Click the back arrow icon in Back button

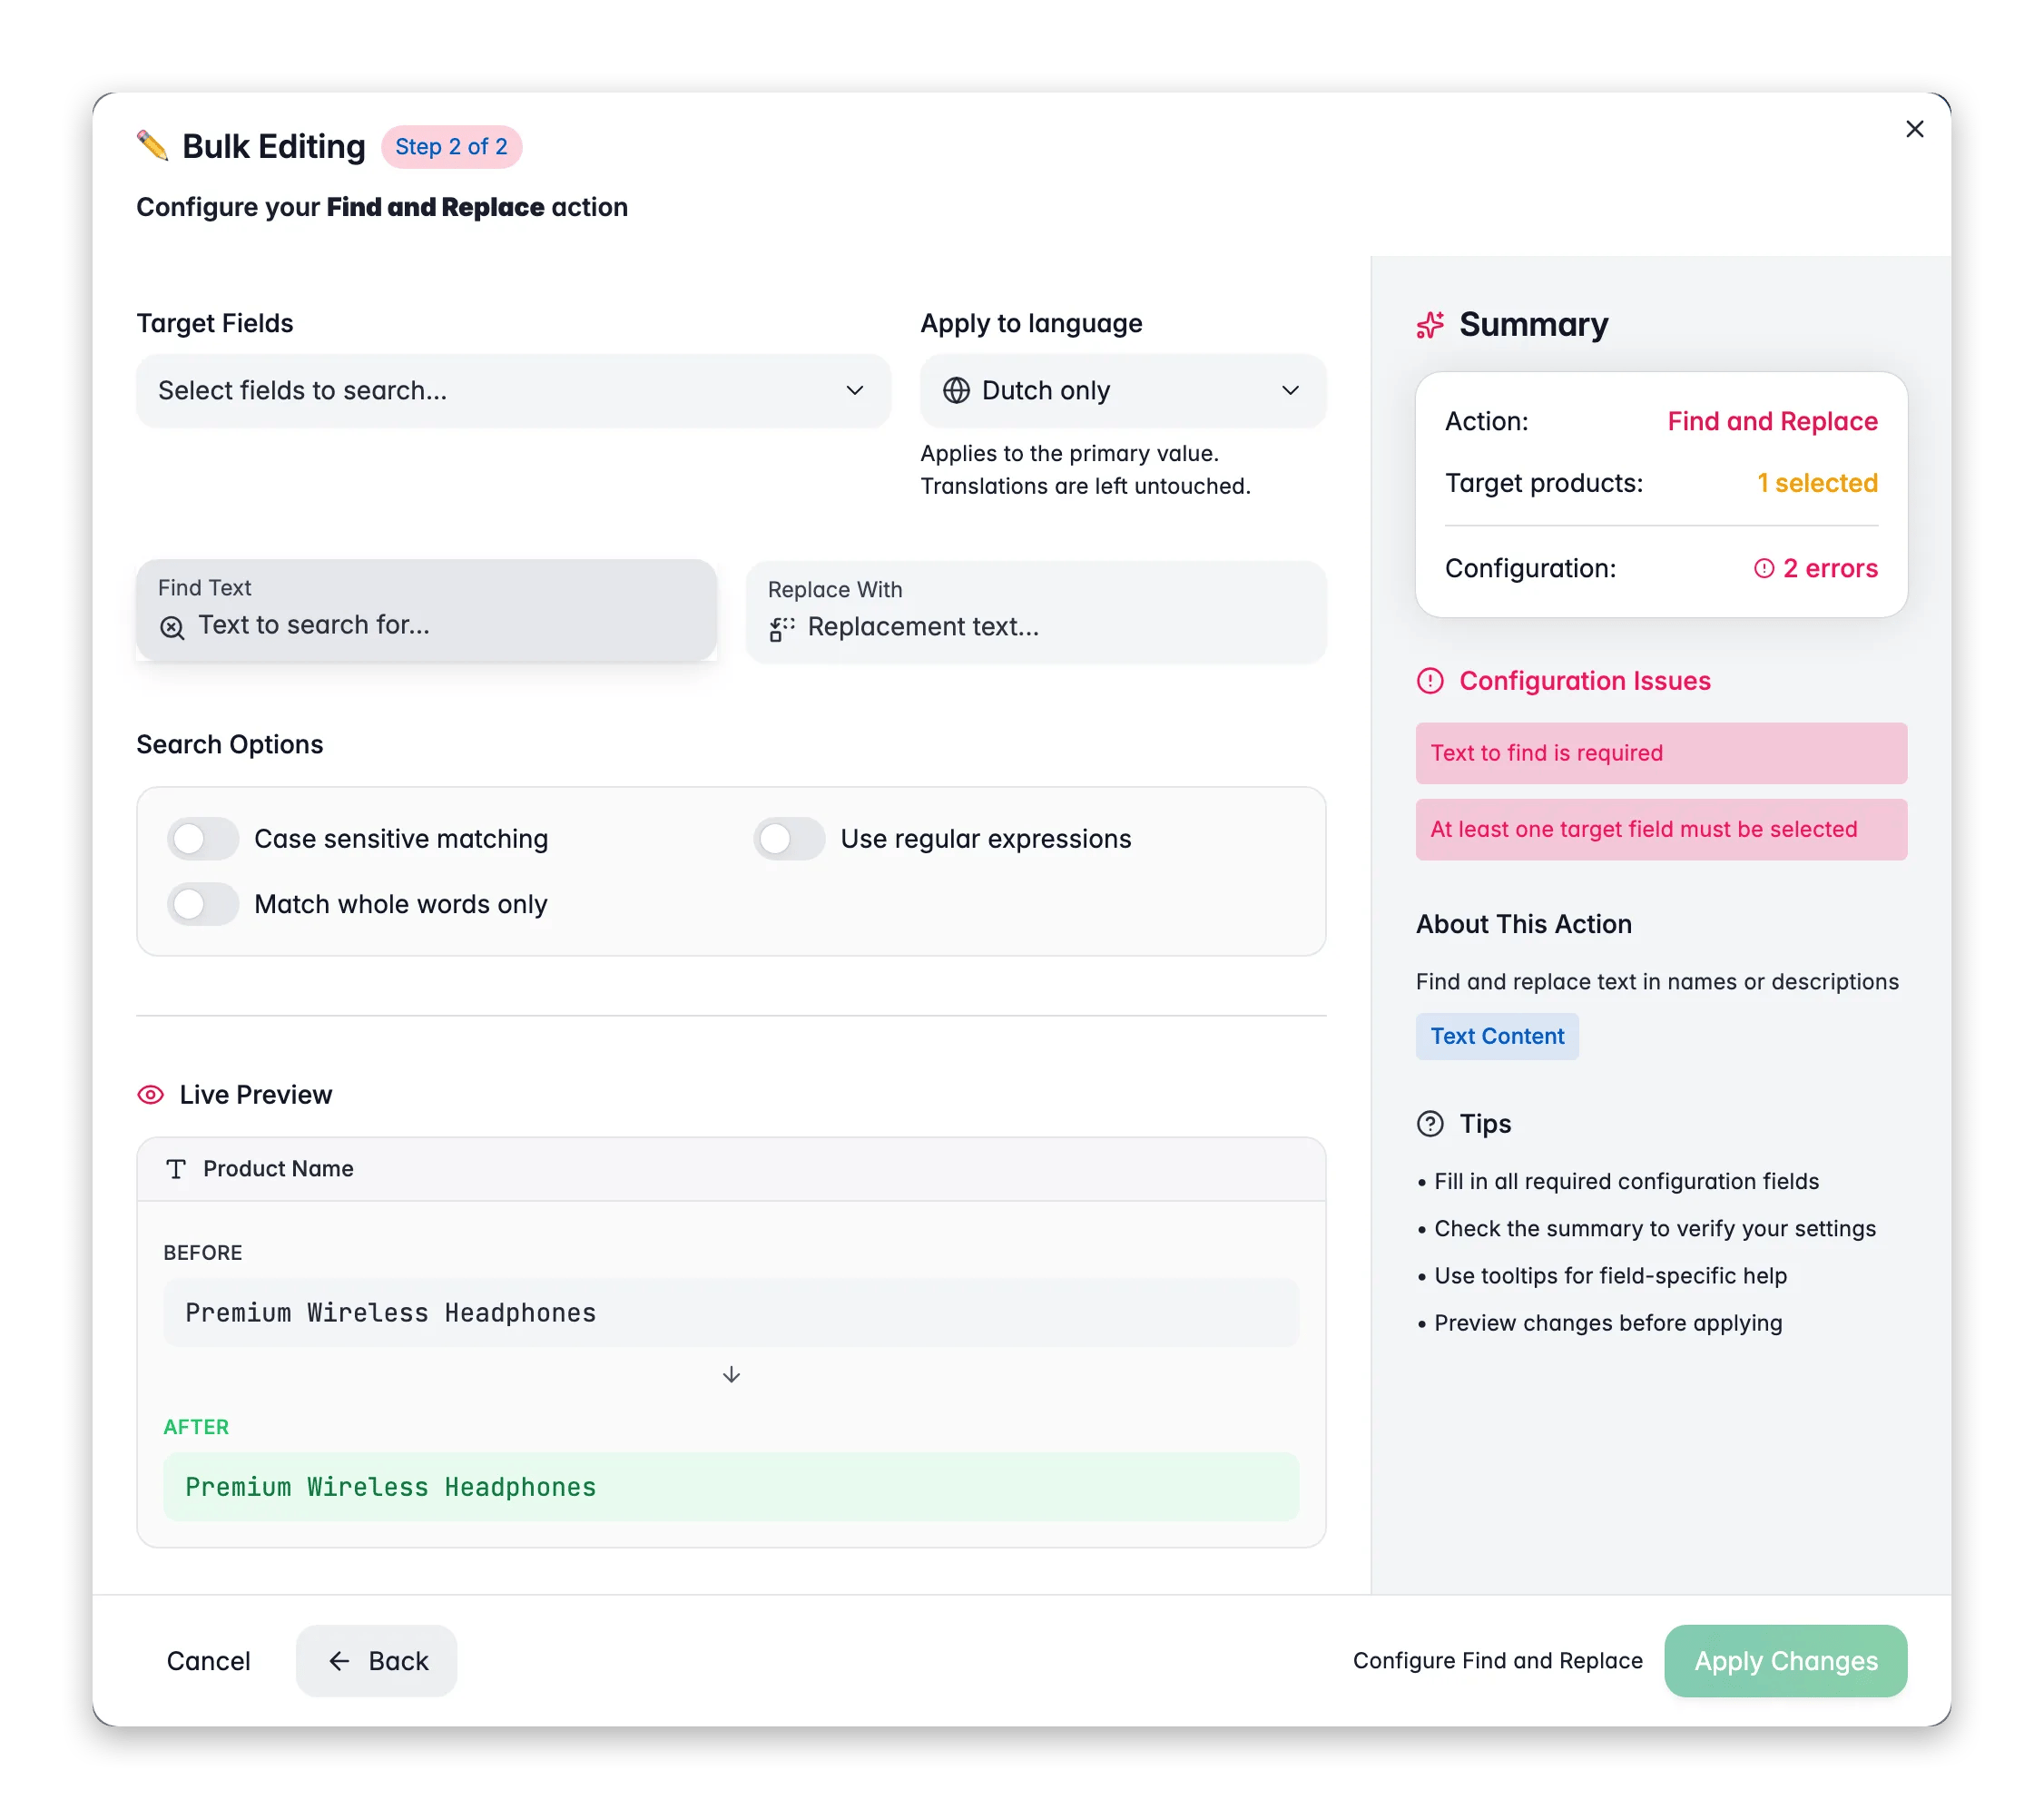point(339,1660)
